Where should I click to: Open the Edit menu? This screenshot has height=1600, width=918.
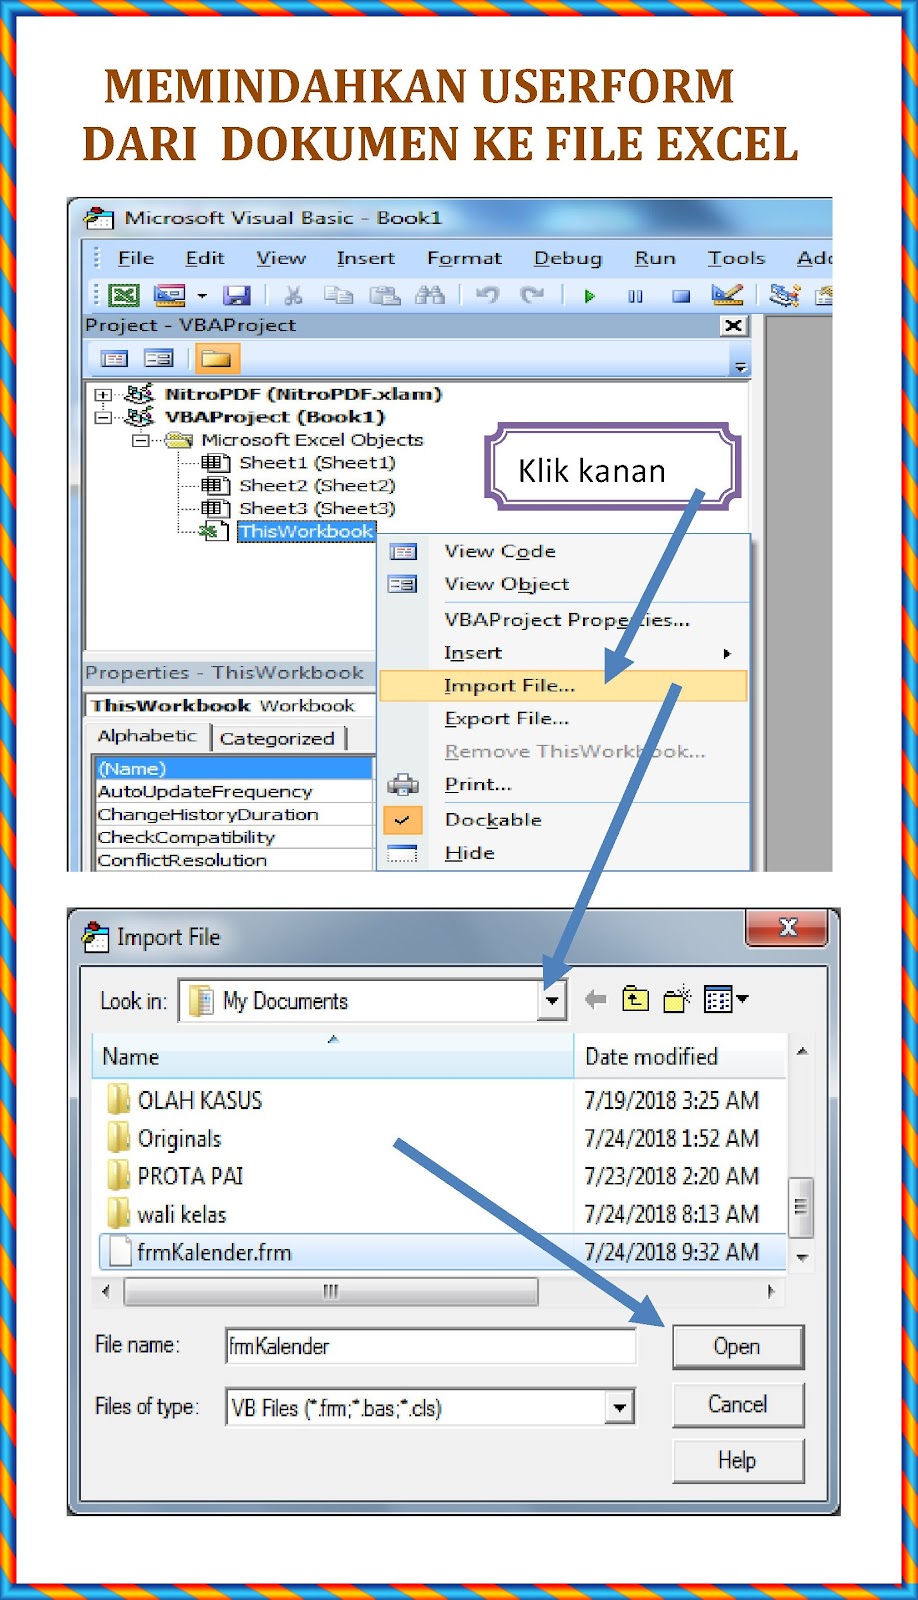point(205,258)
